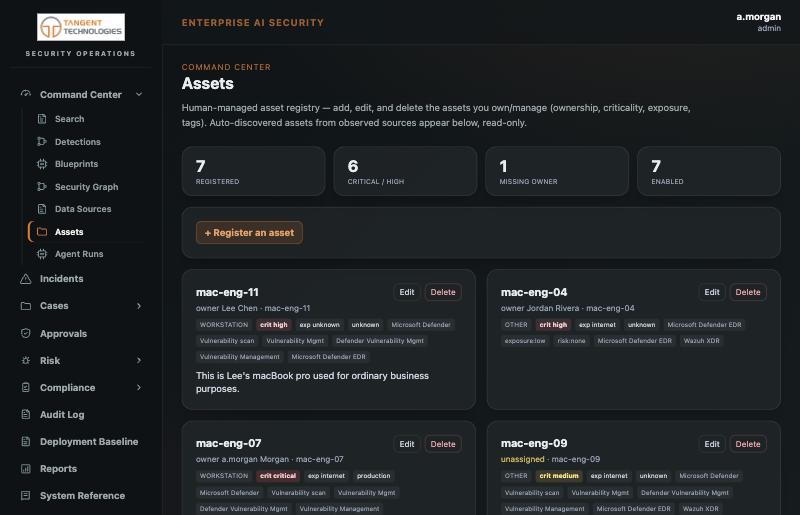This screenshot has width=800, height=515.
Task: Click the Enterprise AI Security header
Action: click(253, 22)
